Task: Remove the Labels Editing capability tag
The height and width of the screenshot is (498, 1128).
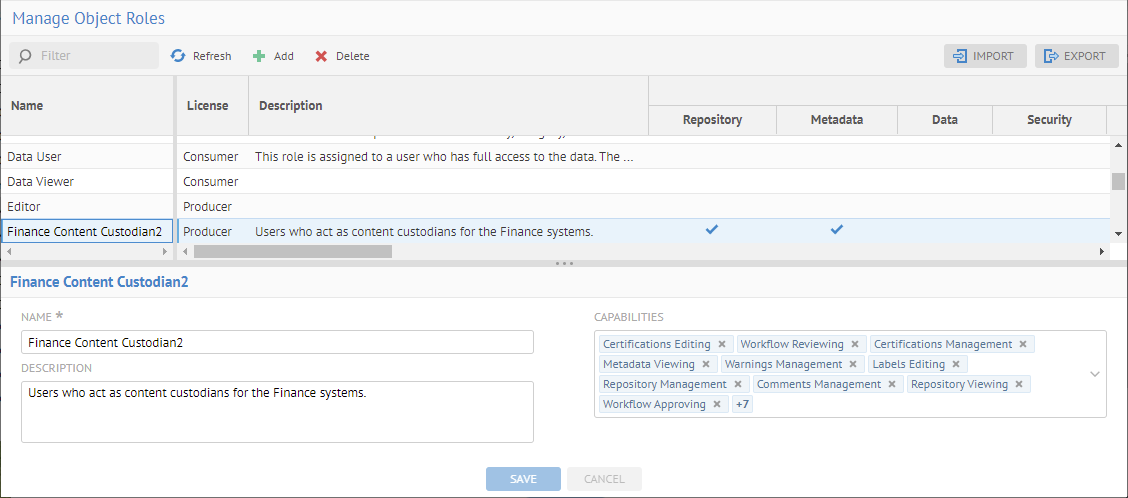Action: (956, 364)
